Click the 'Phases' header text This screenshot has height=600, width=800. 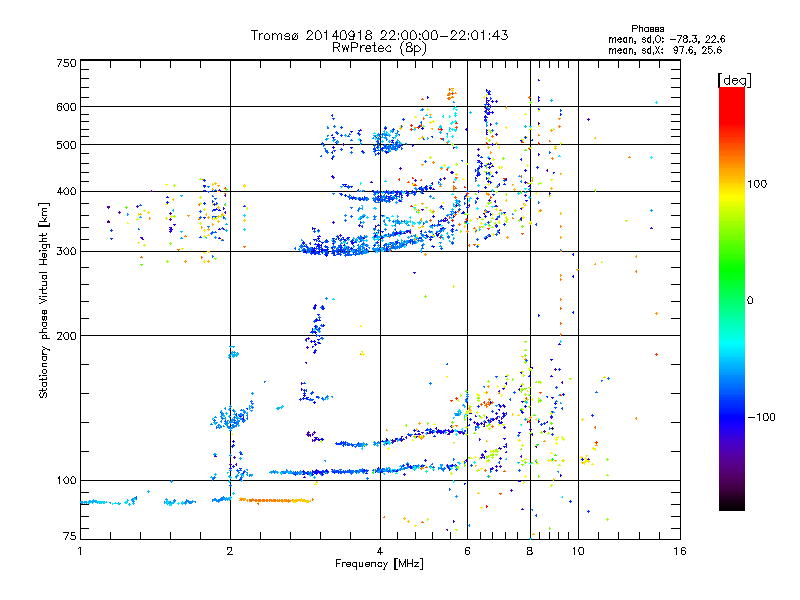click(647, 29)
